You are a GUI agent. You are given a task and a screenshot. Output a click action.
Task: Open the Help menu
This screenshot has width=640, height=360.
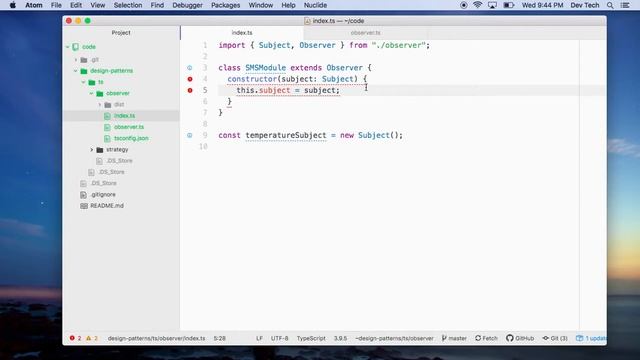[x=288, y=5]
